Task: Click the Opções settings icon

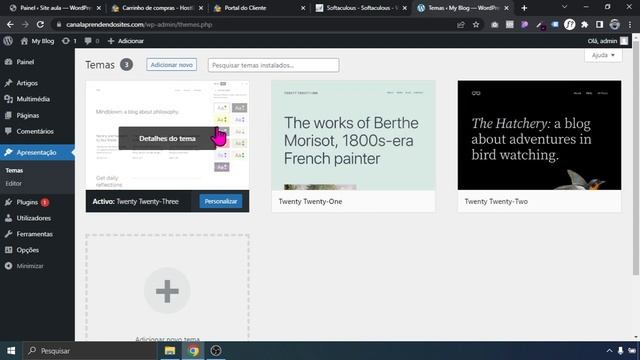Action: click(x=9, y=250)
